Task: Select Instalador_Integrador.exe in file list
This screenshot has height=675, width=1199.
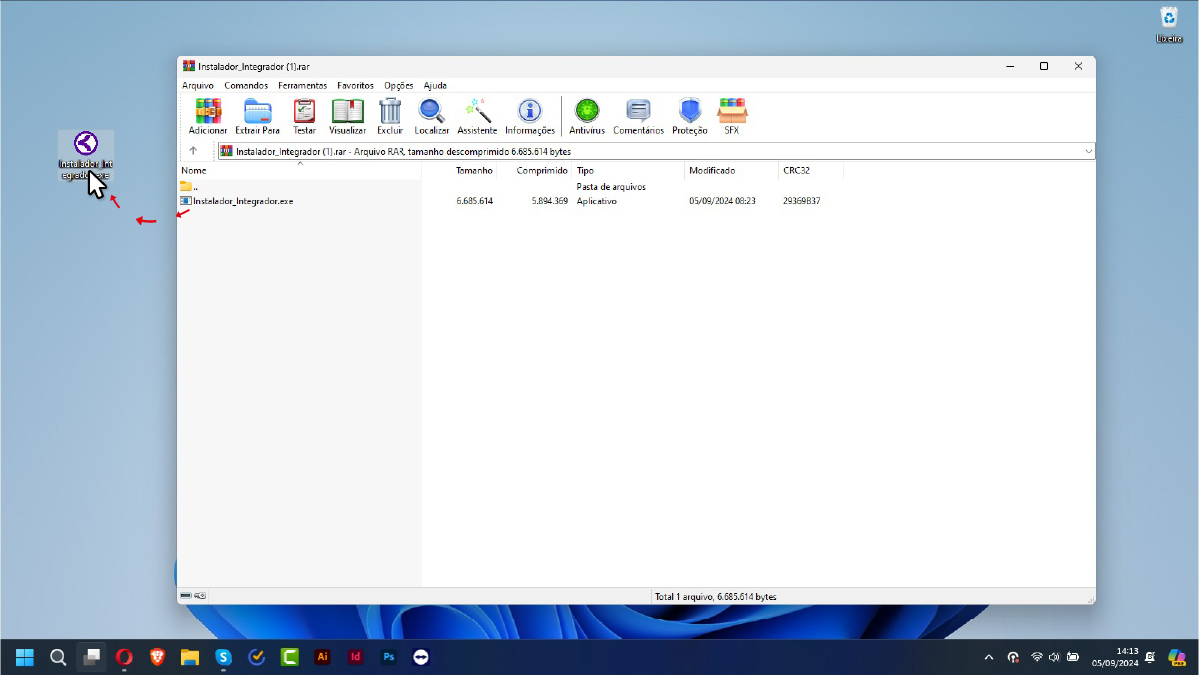Action: click(x=243, y=201)
